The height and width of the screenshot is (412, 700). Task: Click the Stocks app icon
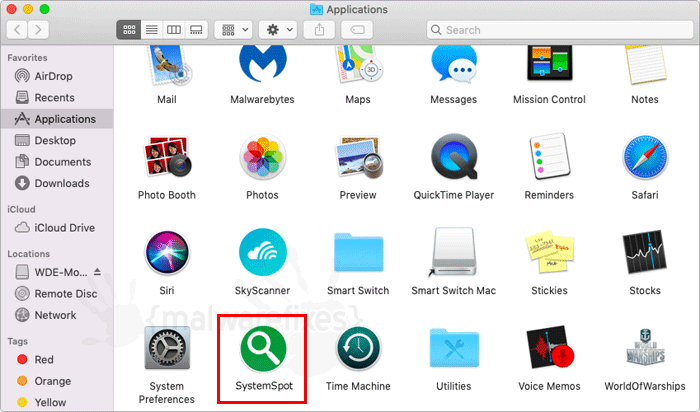[x=645, y=252]
